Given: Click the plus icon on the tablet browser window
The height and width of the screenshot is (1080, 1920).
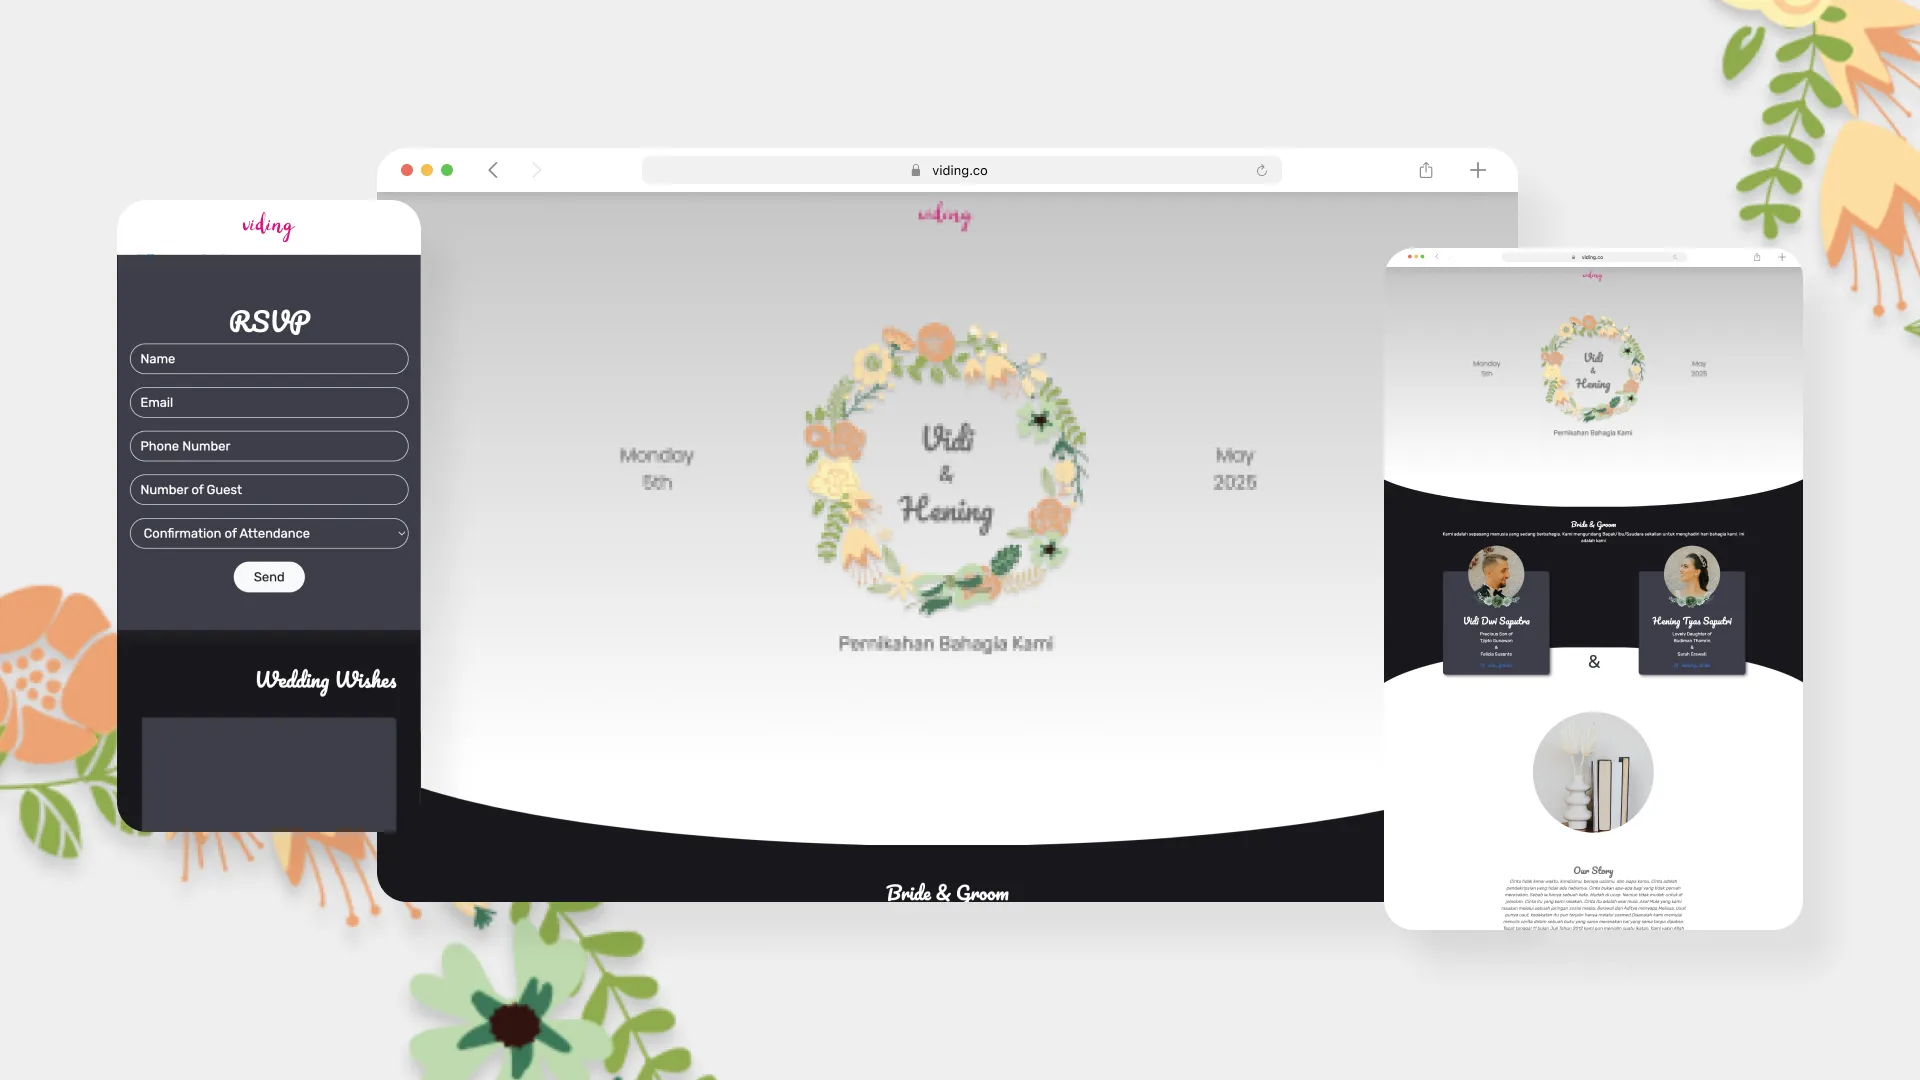Looking at the screenshot, I should point(1781,257).
